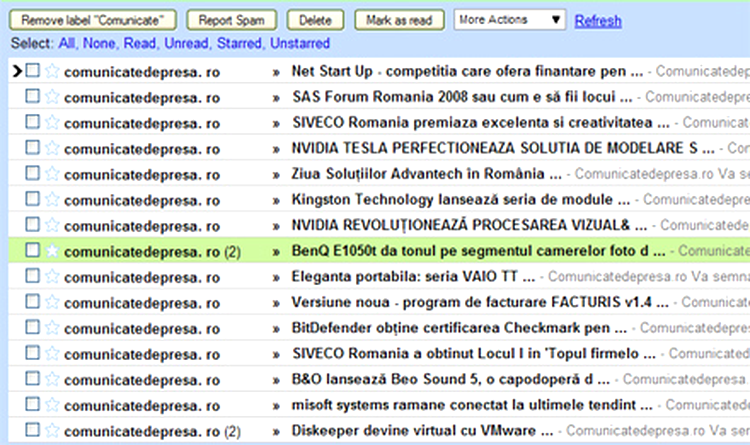Tick the SIVECO Locul I email checkbox
This screenshot has height=445, width=750.
tap(33, 353)
